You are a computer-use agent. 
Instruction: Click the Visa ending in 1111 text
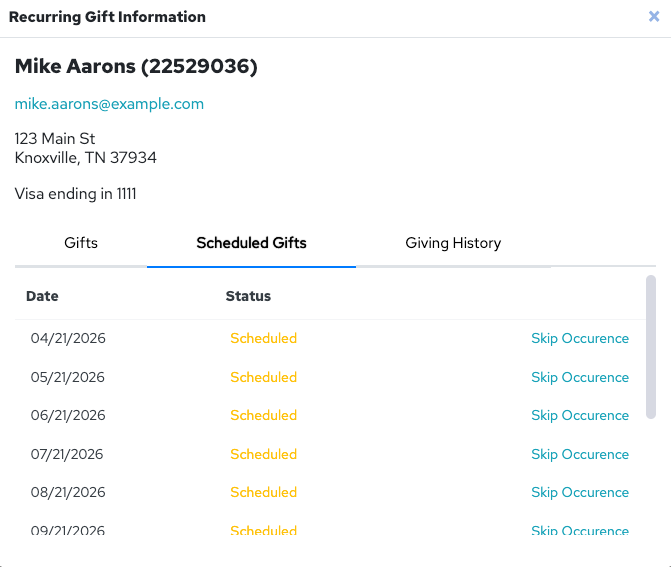[x=75, y=194]
